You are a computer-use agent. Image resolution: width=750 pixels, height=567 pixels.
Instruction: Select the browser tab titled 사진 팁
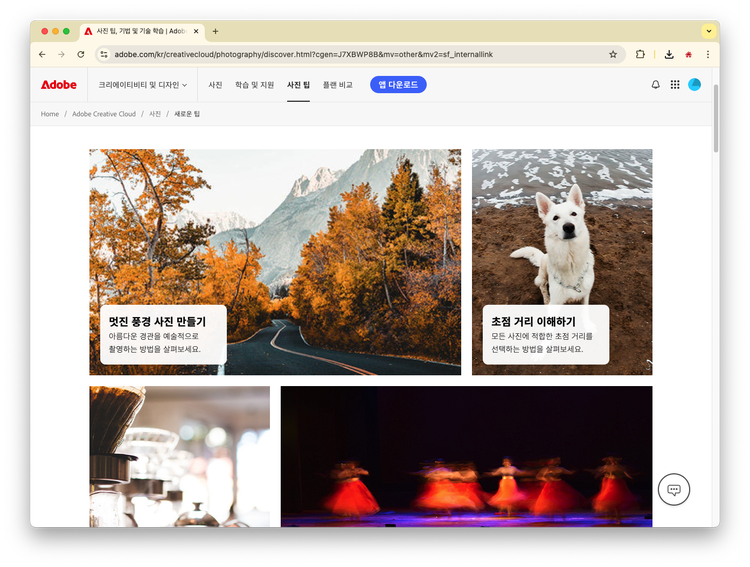click(142, 31)
